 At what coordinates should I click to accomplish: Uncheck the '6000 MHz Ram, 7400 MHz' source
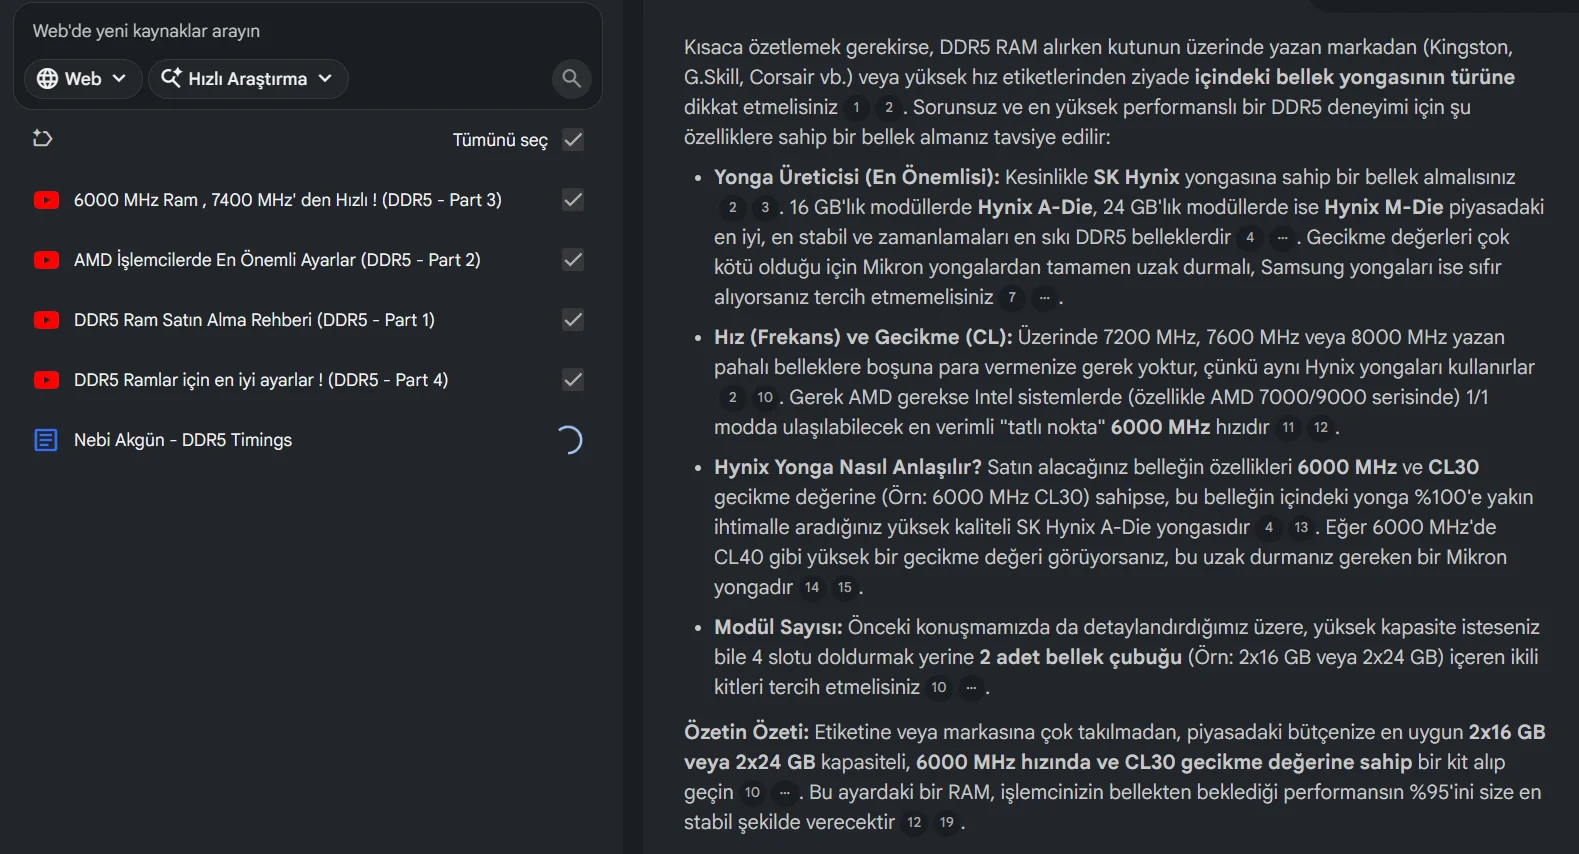pos(573,200)
